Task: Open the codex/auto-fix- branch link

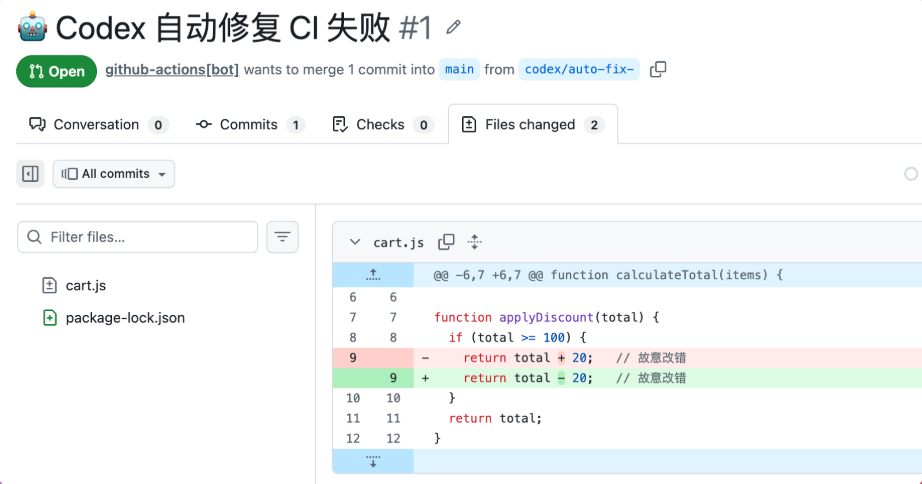Action: 579,69
